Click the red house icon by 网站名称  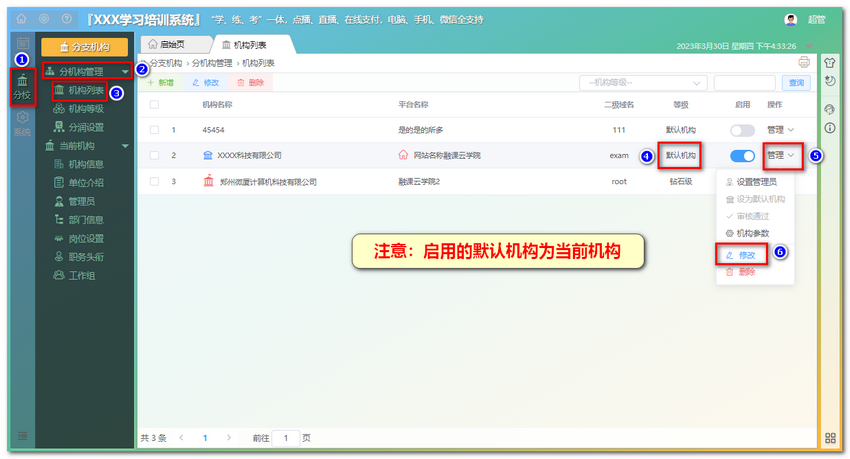[403, 155]
